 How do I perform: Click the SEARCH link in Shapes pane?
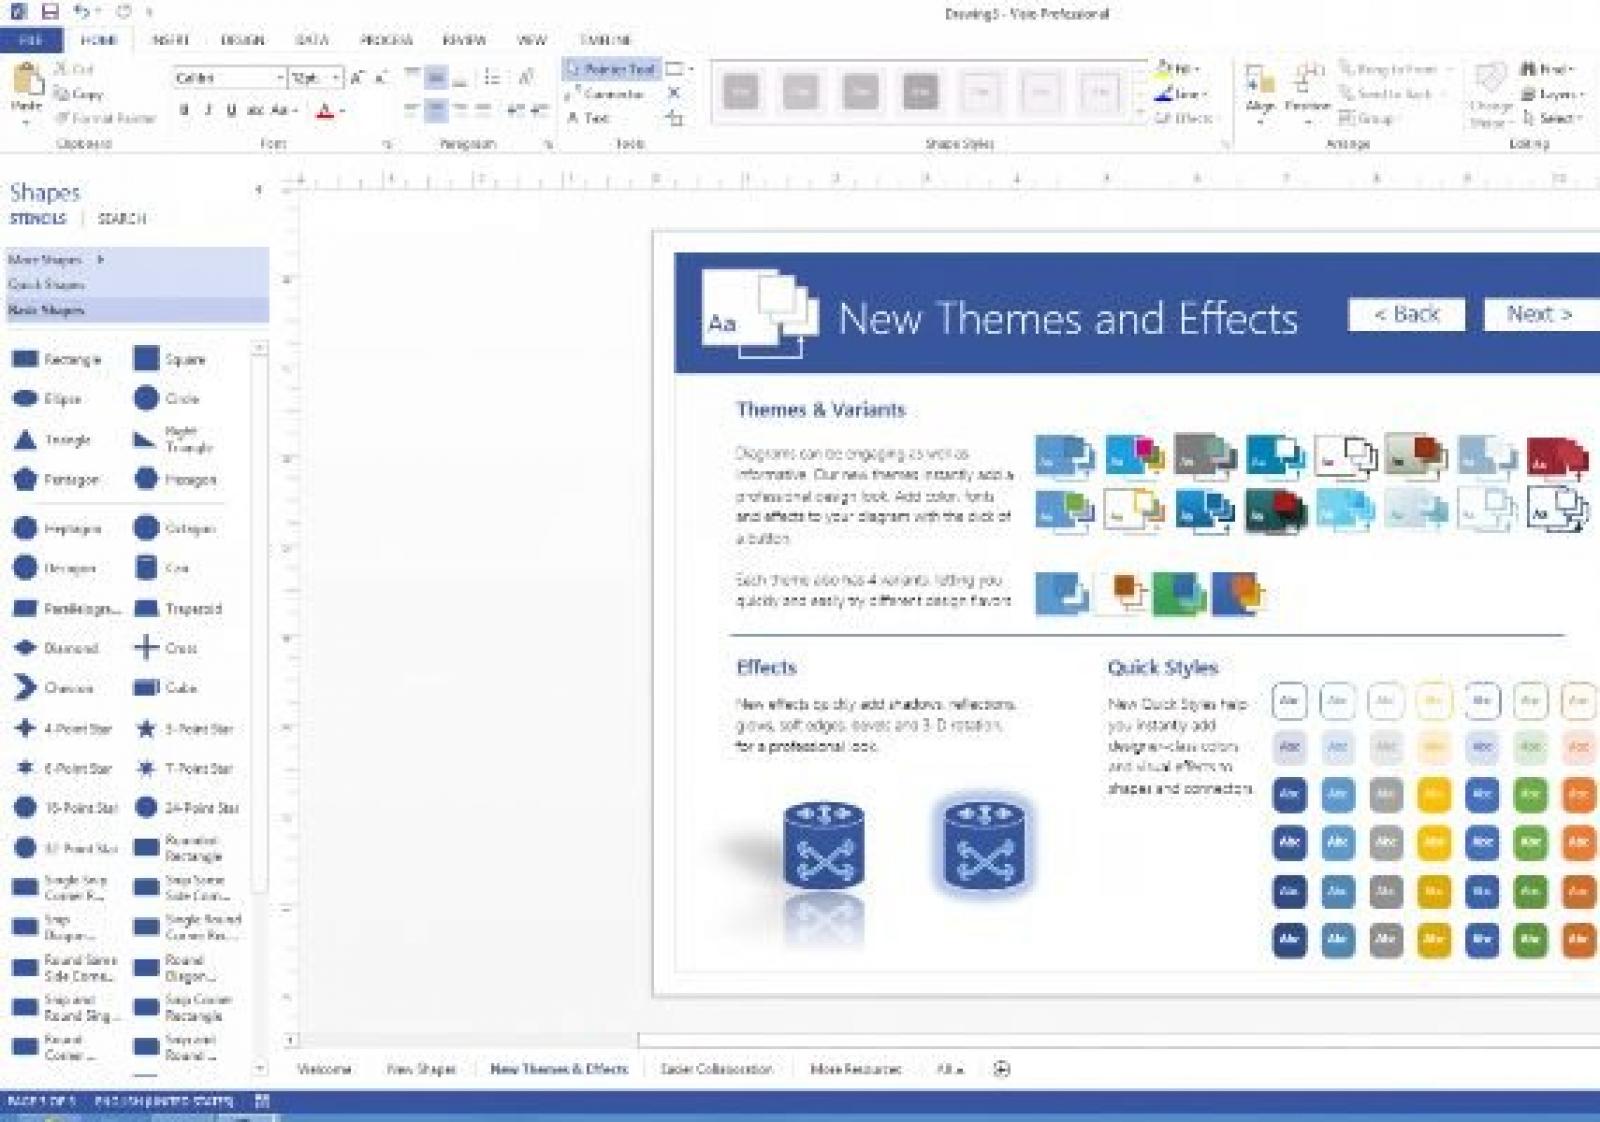(122, 219)
